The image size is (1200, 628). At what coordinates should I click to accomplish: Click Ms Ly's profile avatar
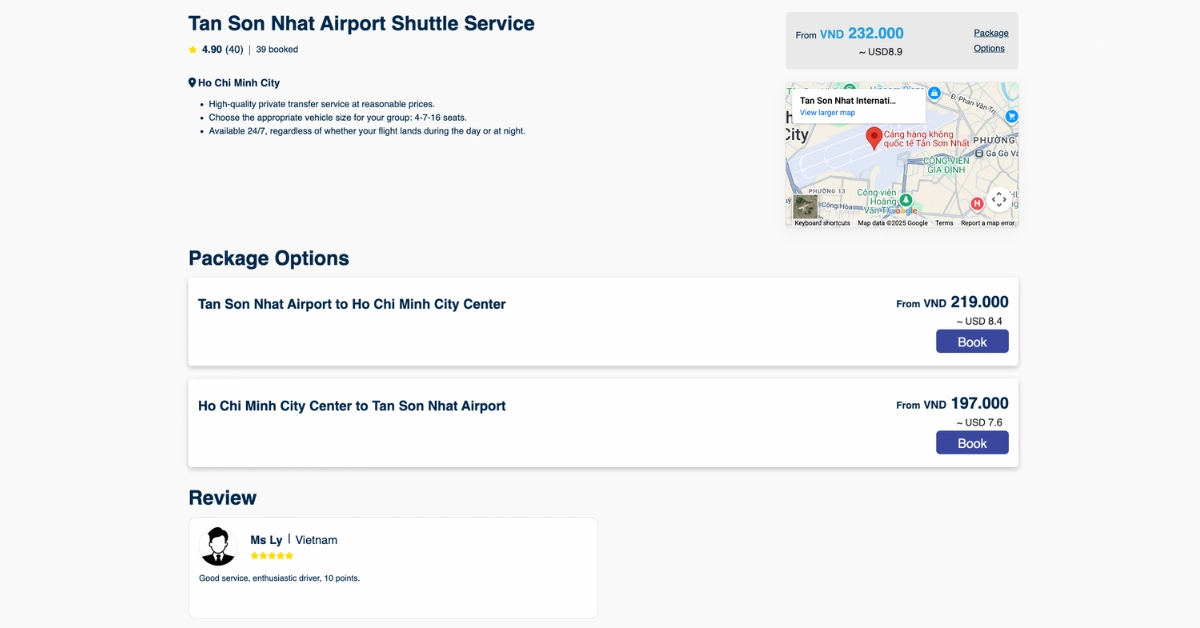219,544
